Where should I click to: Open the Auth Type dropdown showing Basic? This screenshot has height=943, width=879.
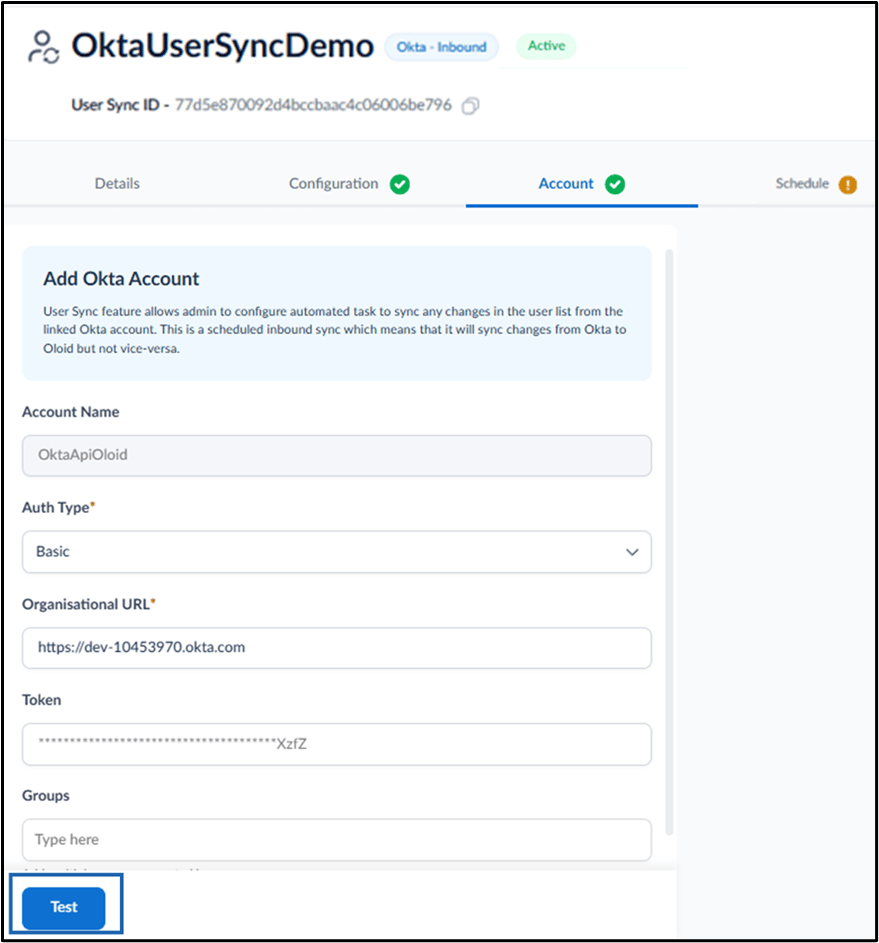pos(337,551)
